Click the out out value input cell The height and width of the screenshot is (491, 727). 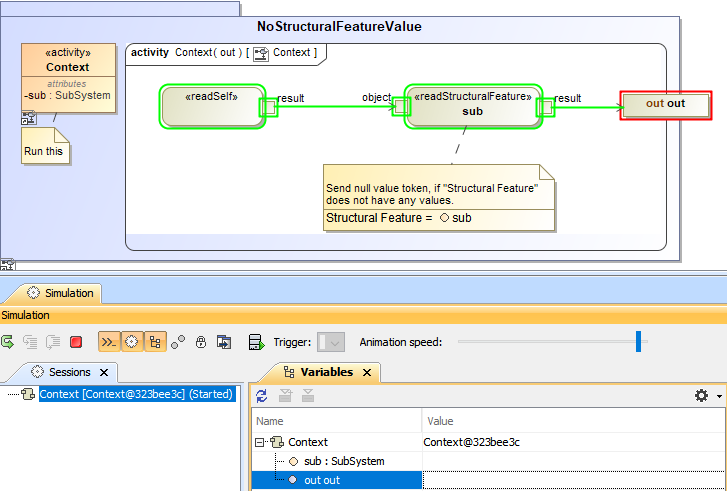[x=574, y=480]
